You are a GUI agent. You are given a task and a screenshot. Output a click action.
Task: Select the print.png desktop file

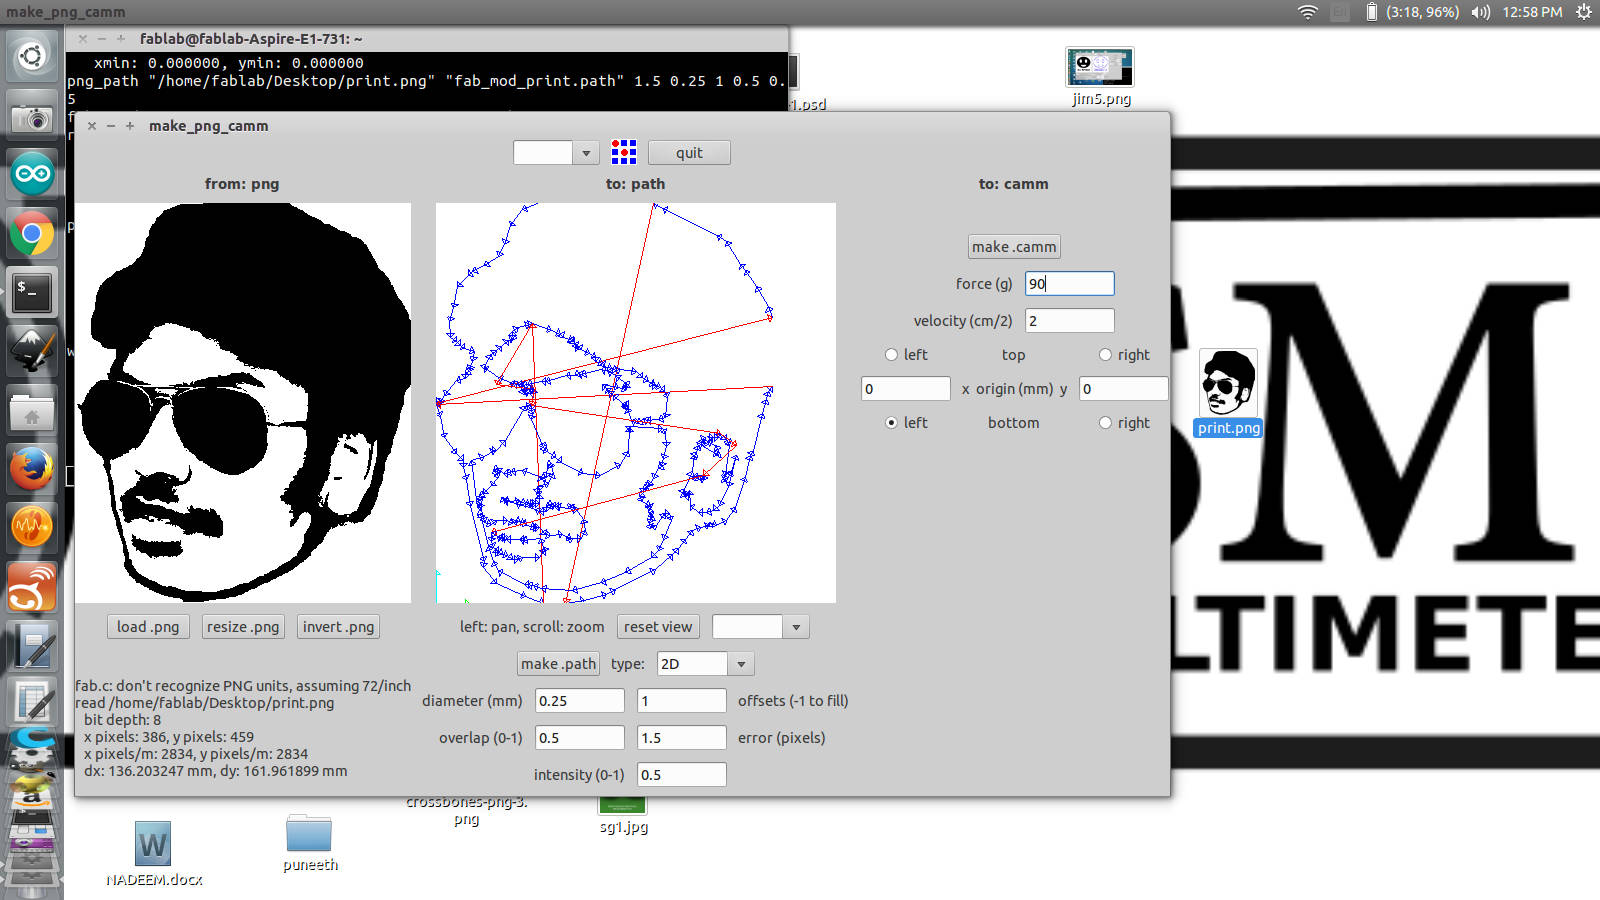pos(1229,393)
